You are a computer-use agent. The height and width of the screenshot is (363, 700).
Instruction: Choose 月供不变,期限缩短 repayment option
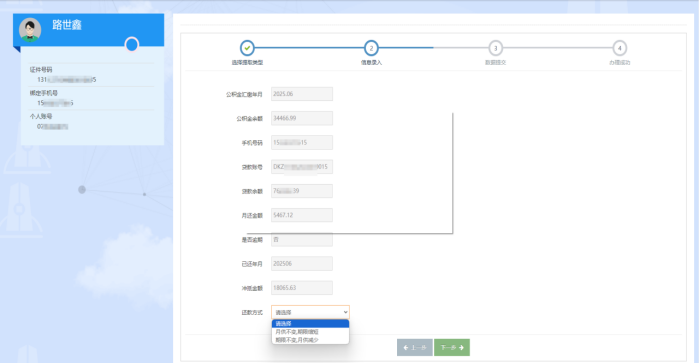tap(310, 332)
